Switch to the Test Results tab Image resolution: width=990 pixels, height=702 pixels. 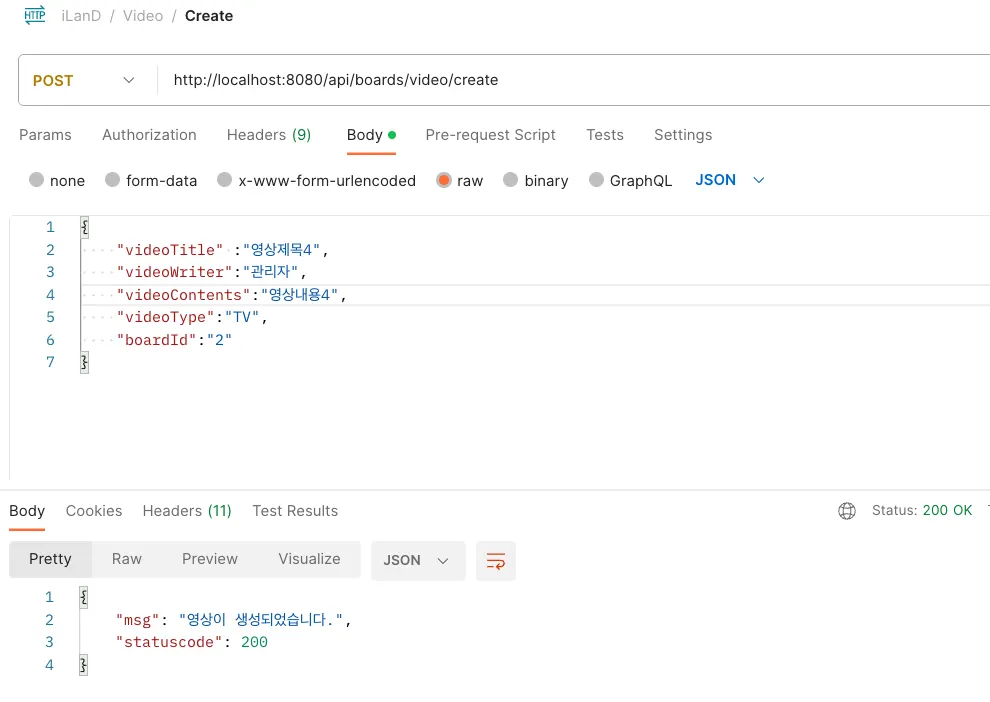[295, 511]
